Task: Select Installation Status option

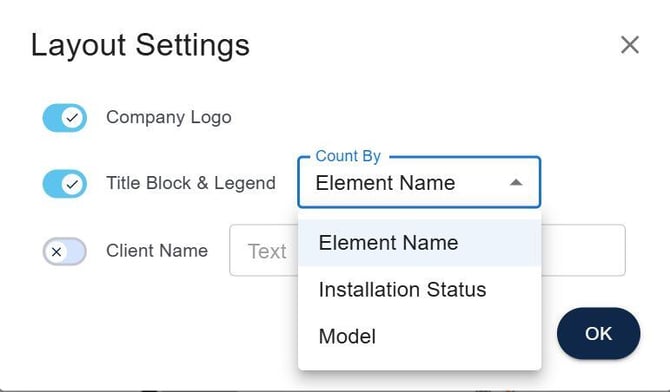Action: click(x=420, y=289)
